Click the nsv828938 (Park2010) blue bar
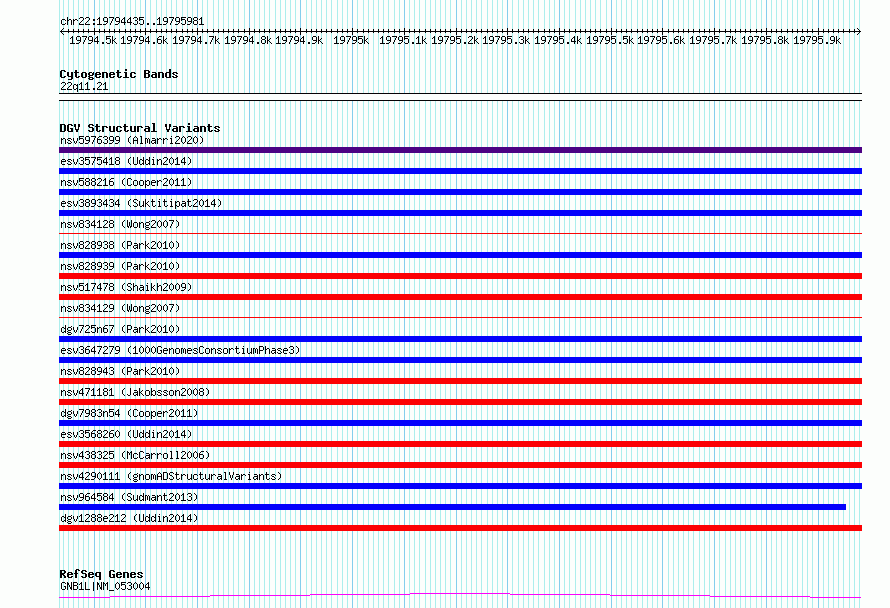 click(x=460, y=255)
